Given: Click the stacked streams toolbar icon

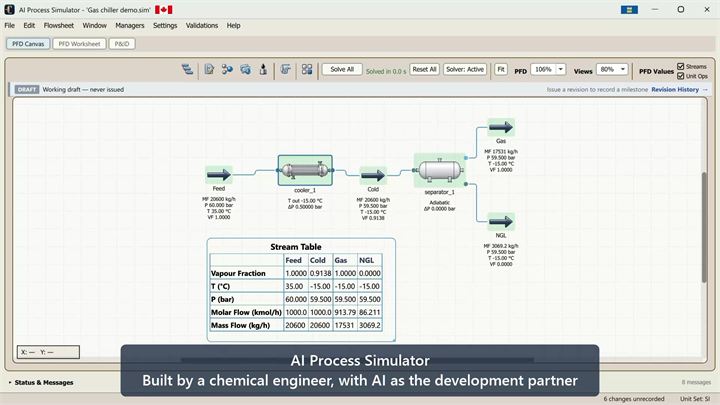Looking at the screenshot, I should [187, 69].
